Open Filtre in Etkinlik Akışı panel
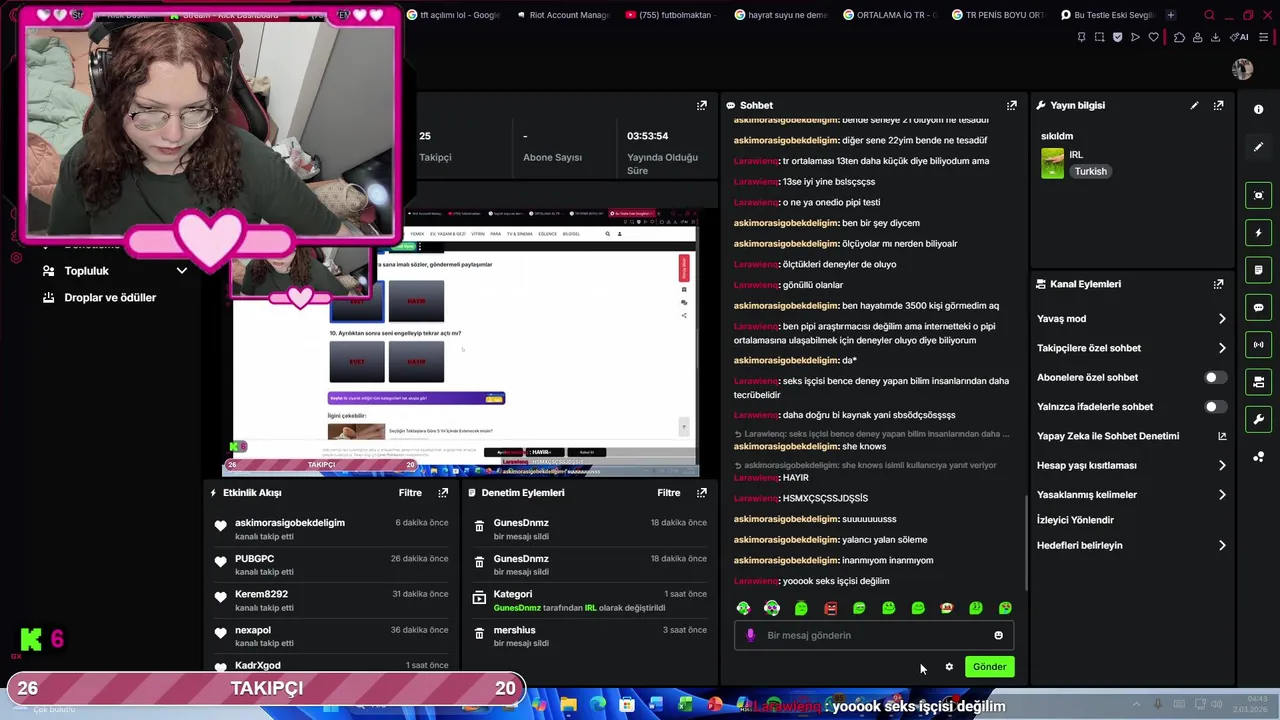Screen dimensions: 1280x720 [410, 492]
